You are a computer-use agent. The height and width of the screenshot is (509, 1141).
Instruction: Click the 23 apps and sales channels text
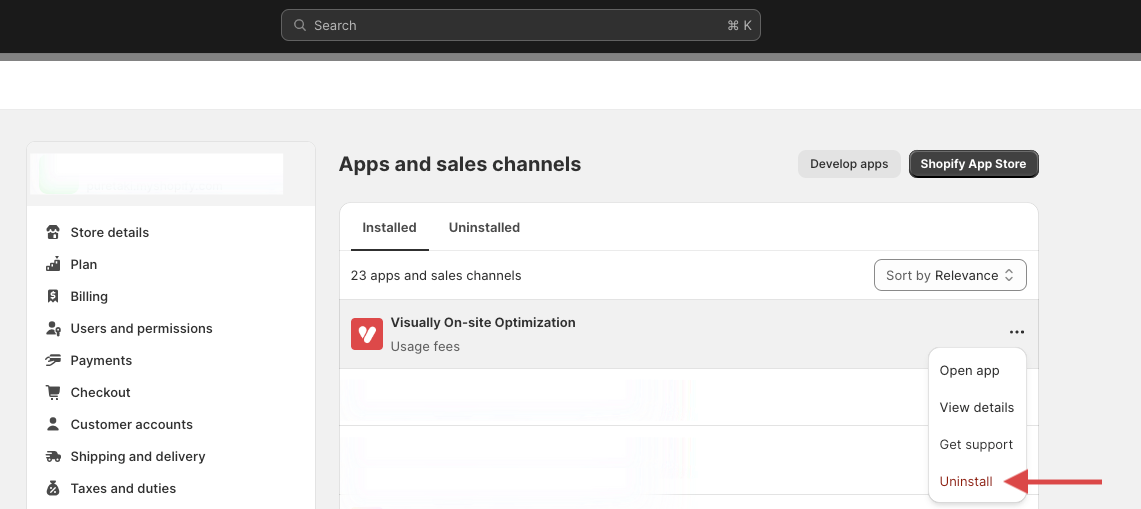coord(436,275)
